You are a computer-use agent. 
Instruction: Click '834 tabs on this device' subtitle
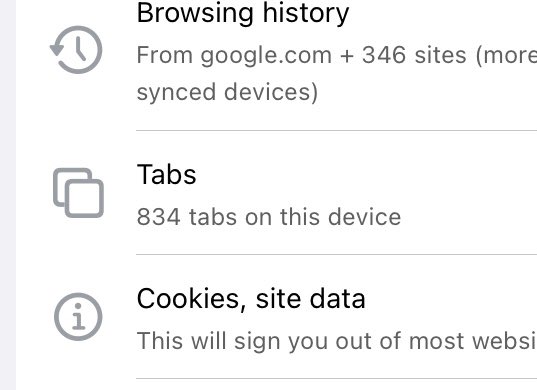click(269, 217)
